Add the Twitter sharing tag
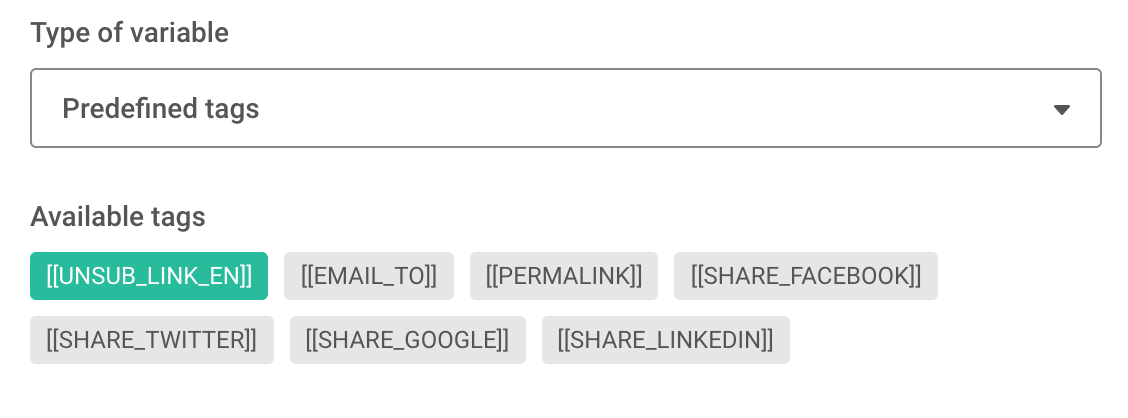The width and height of the screenshot is (1128, 418). [x=152, y=340]
